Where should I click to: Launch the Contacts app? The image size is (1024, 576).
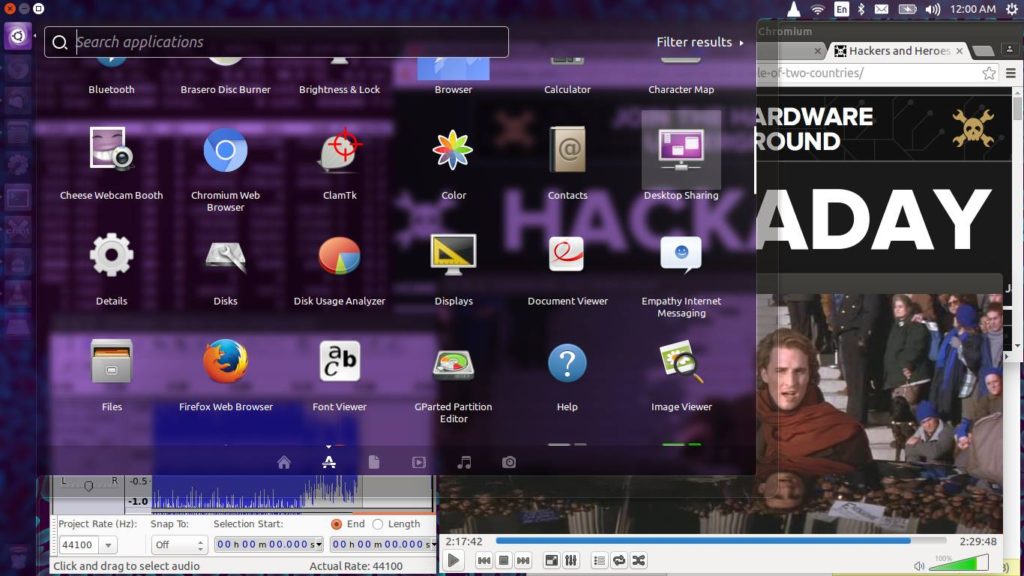point(568,150)
